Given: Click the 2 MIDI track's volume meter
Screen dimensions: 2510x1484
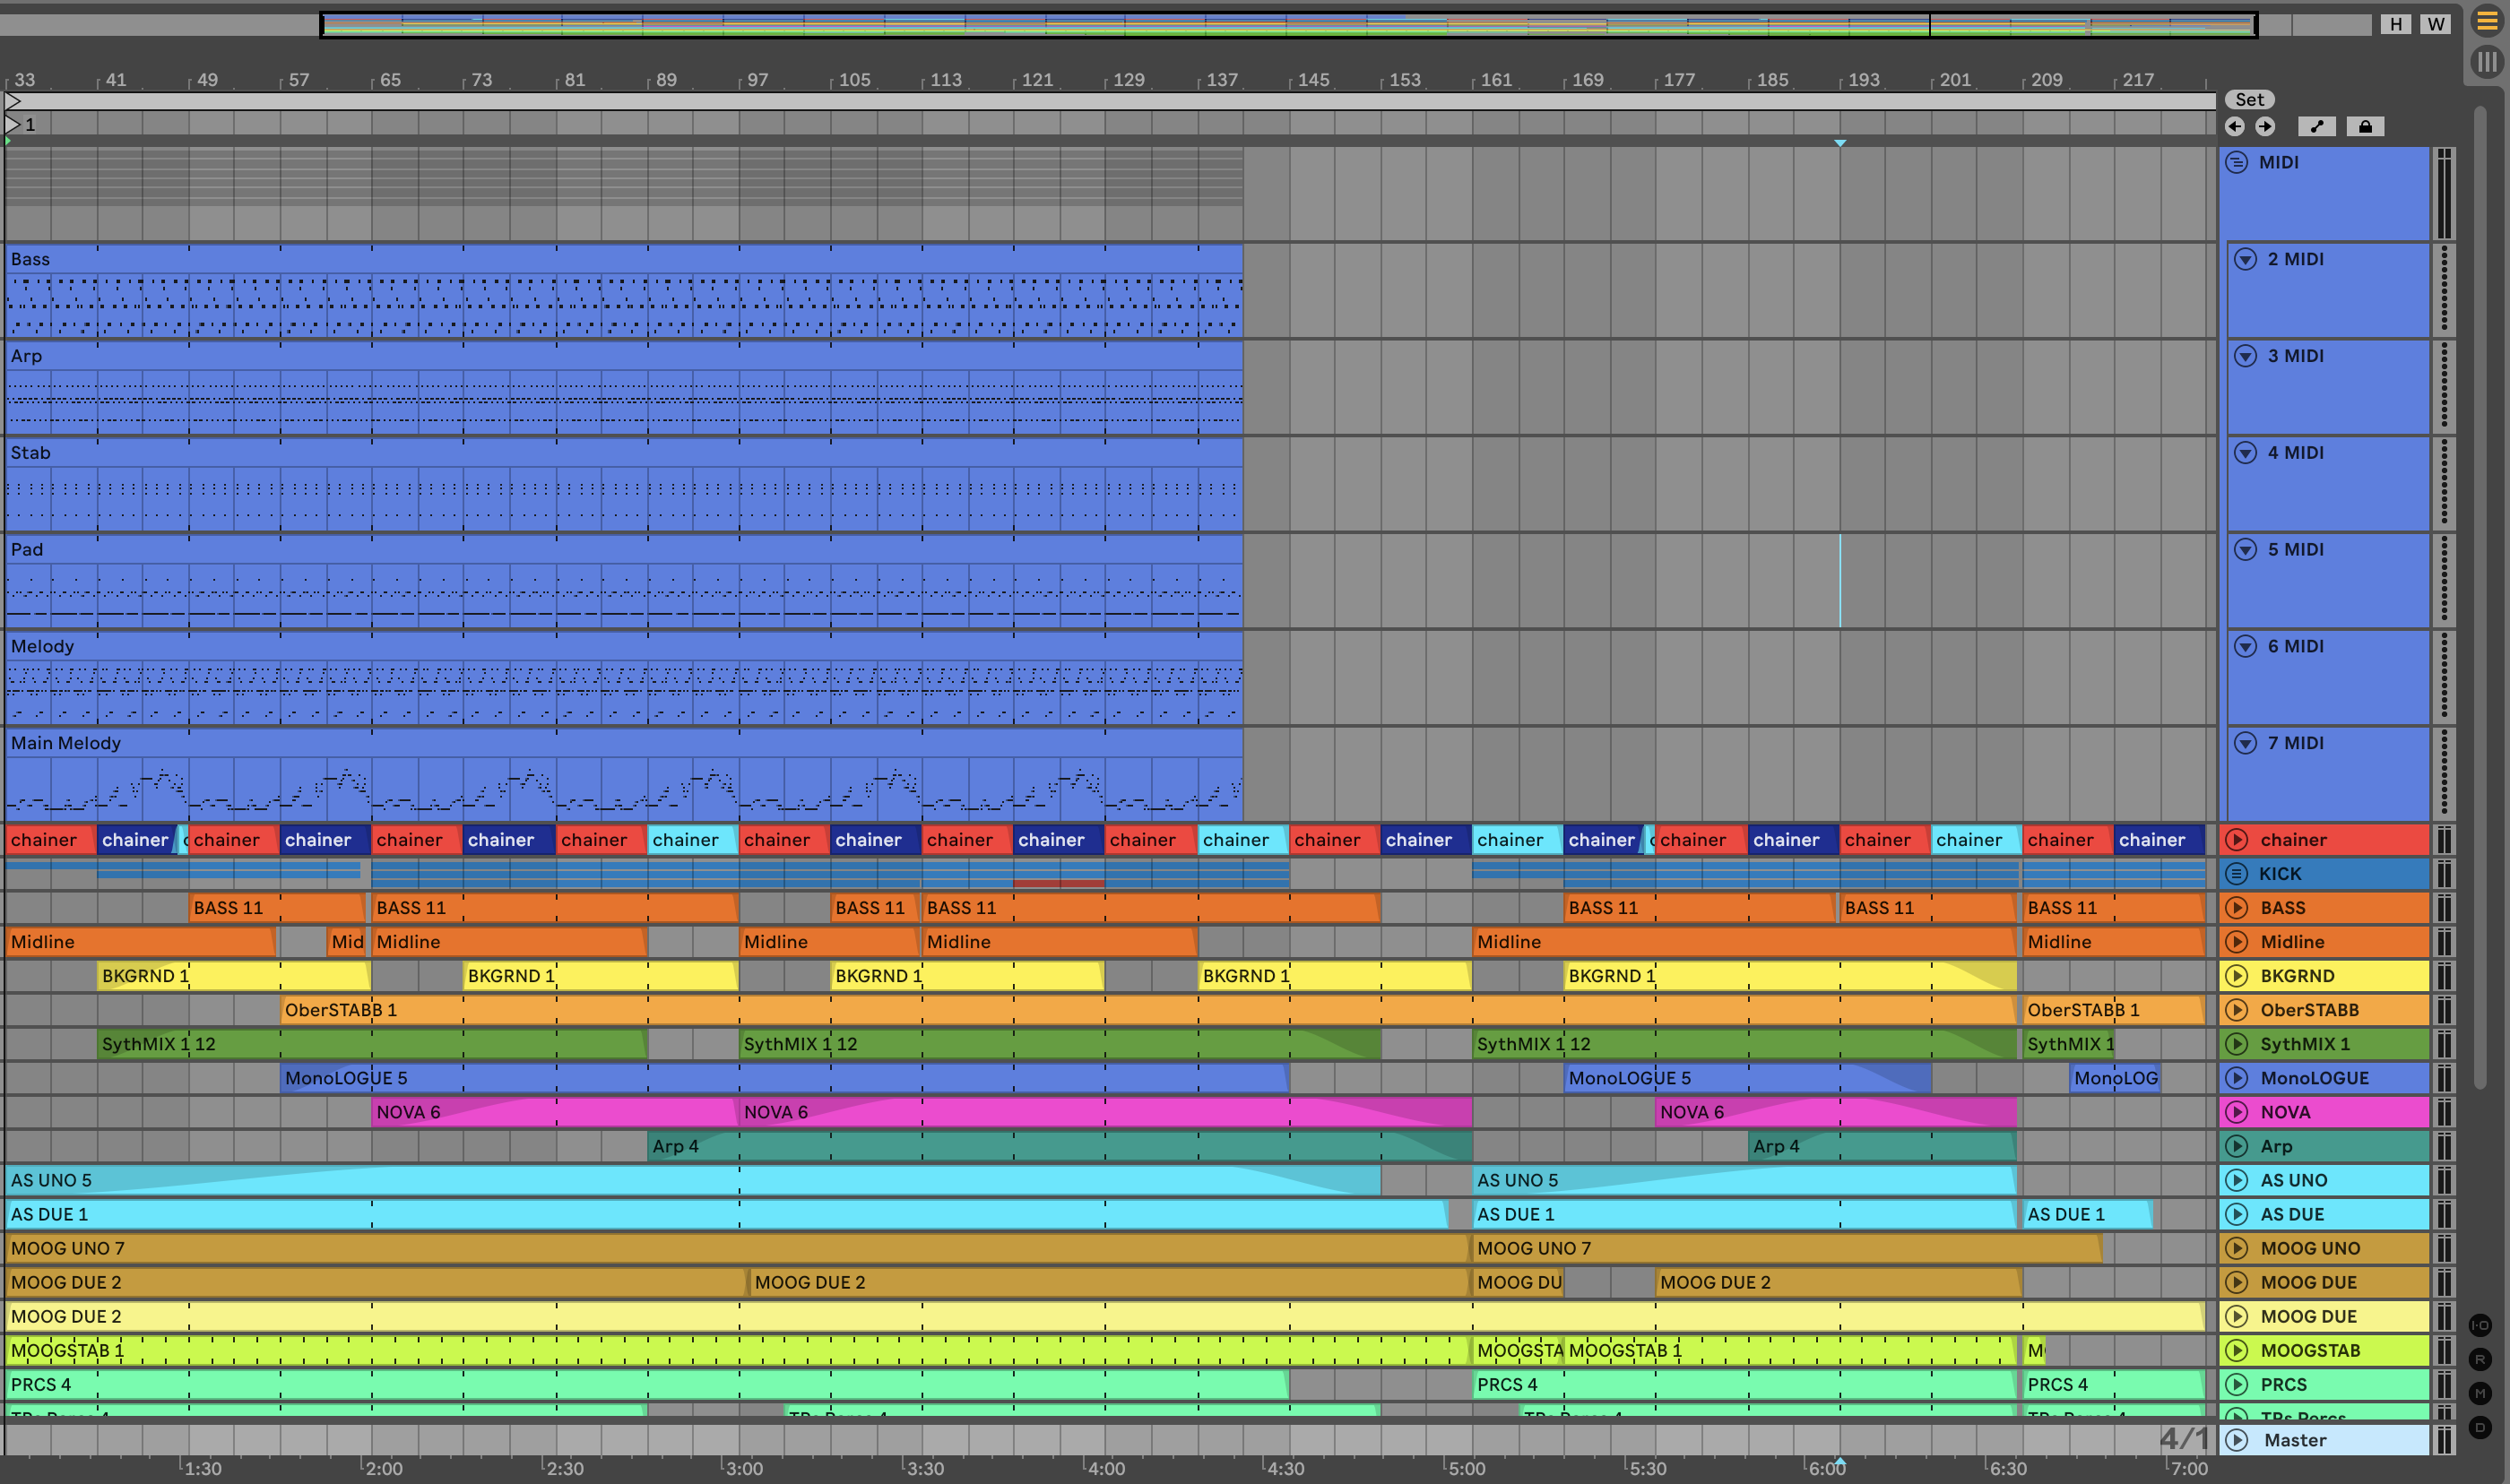Looking at the screenshot, I should click(2444, 290).
